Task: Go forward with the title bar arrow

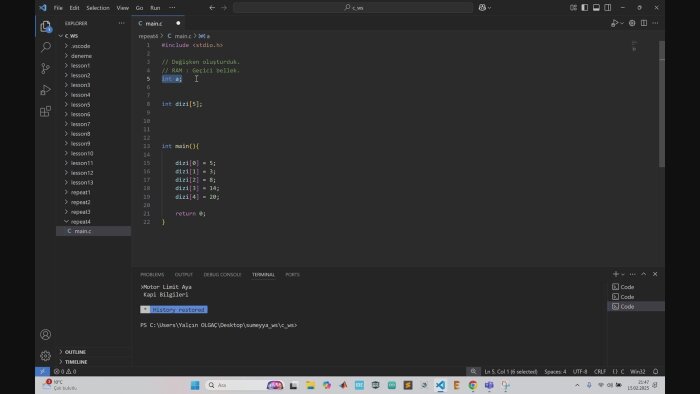Action: point(224,8)
